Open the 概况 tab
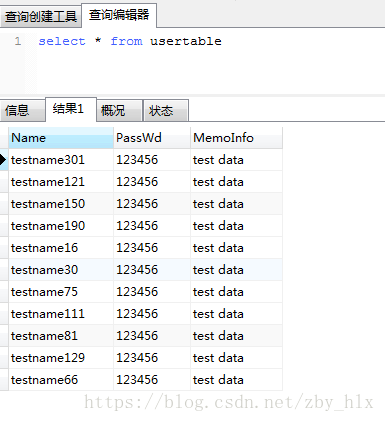The image size is (385, 422). (119, 110)
